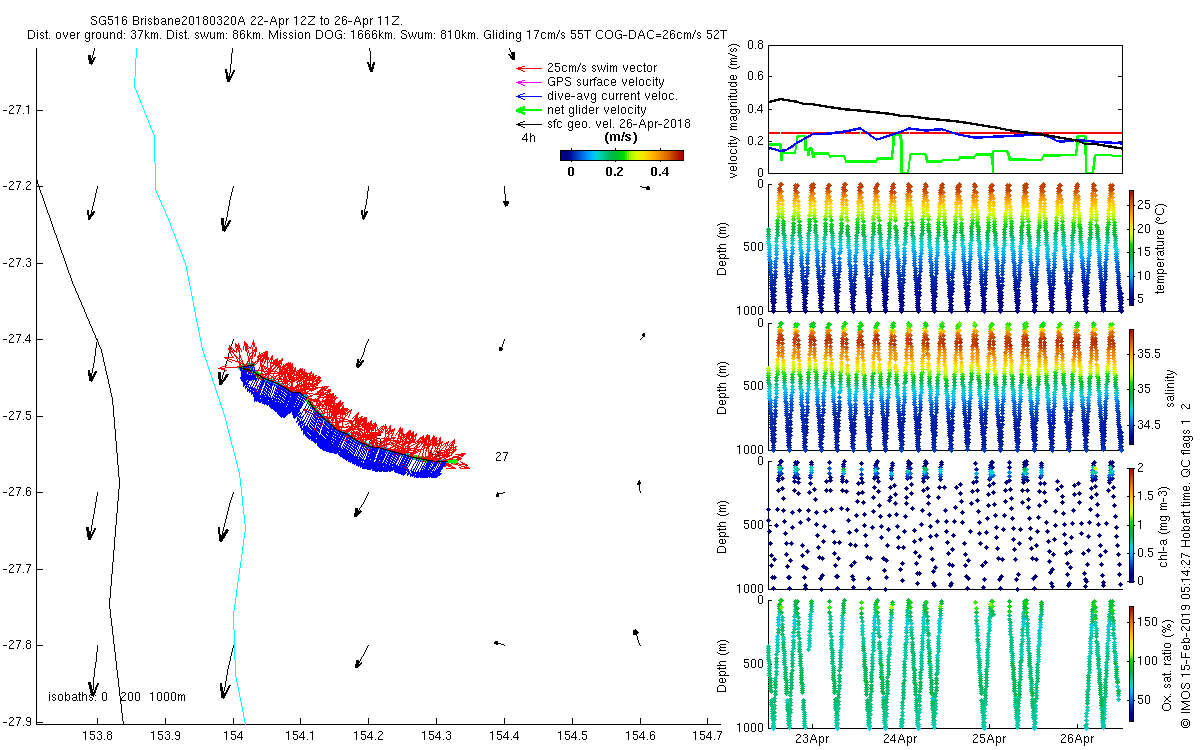Click the black sfc geo. vel. legend arrow
Viewport: 1200px width, 750px height.
pyautogui.click(x=526, y=124)
